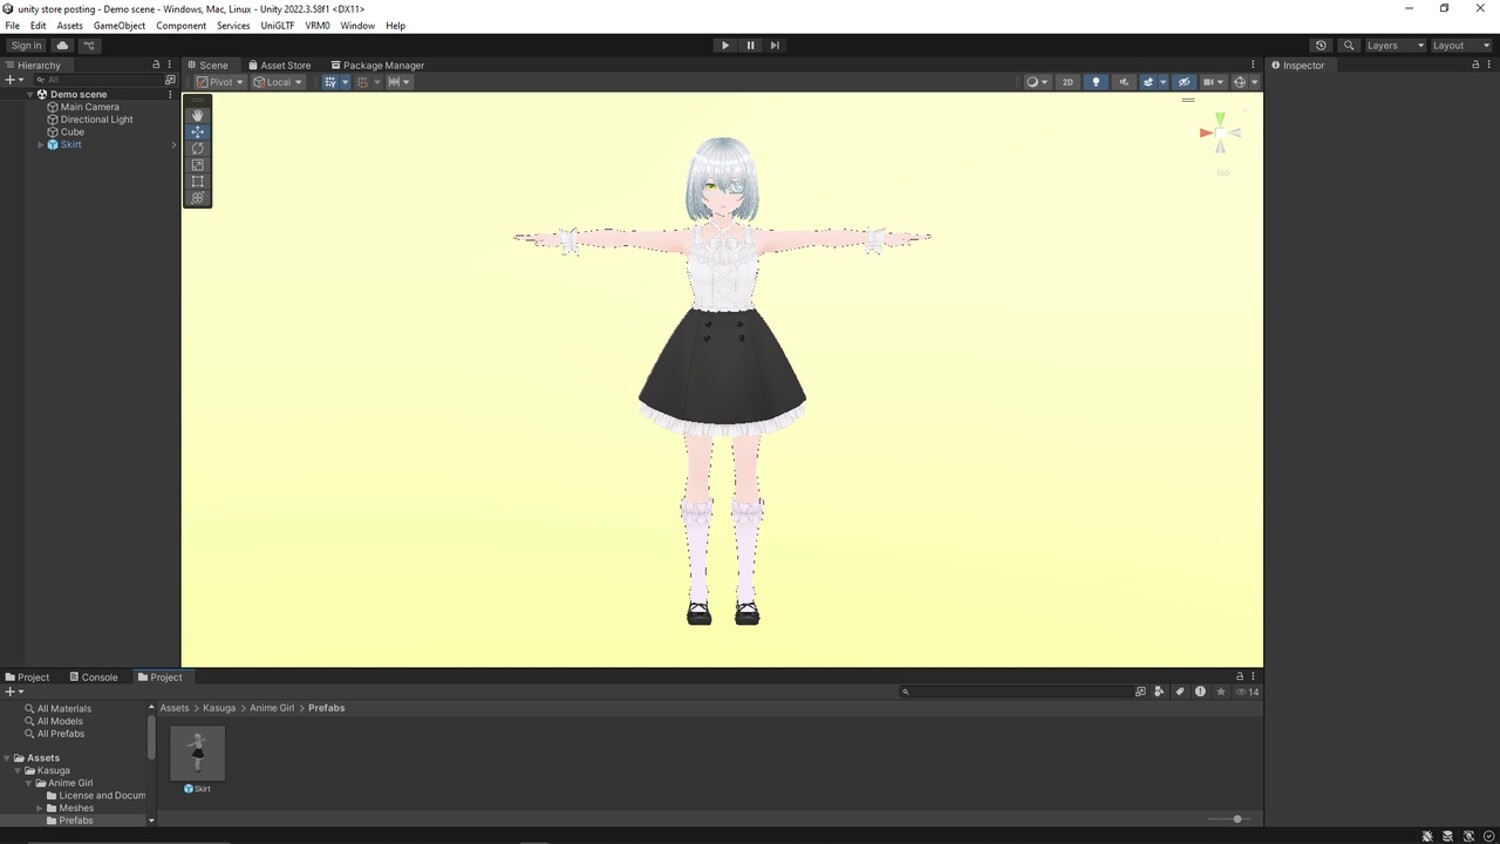Search by type in the Project window
This screenshot has height=844, width=1500.
pos(1159,692)
